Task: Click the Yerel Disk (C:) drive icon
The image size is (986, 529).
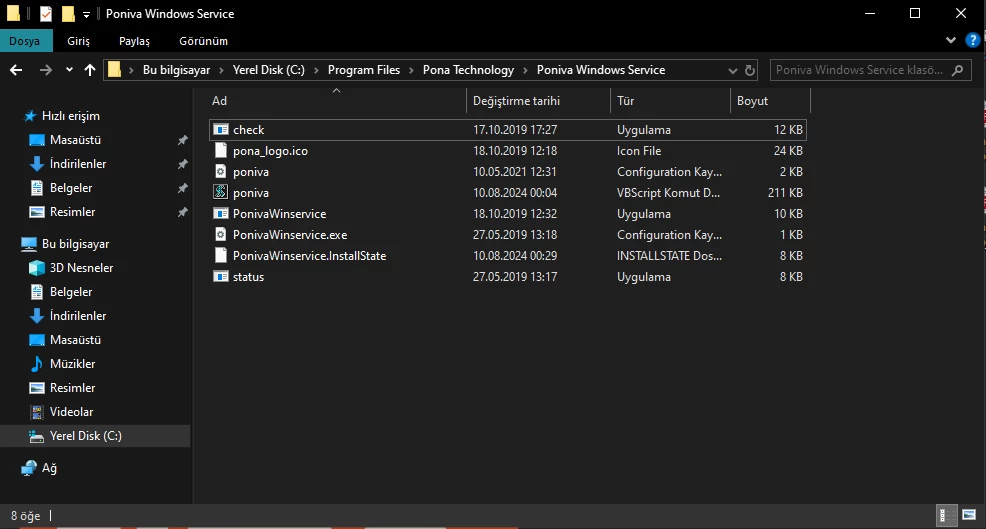Action: [x=37, y=436]
